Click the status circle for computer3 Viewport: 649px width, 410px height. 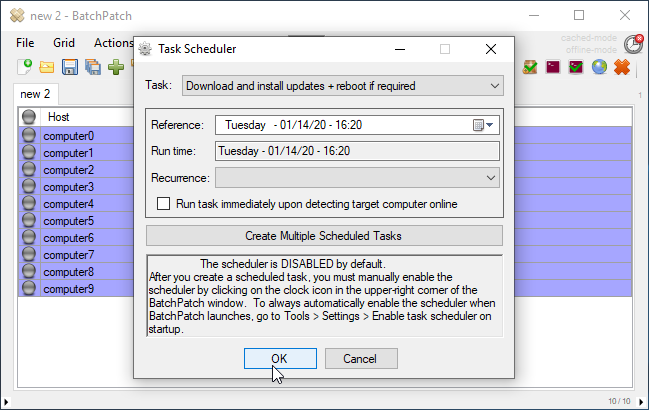[x=29, y=186]
